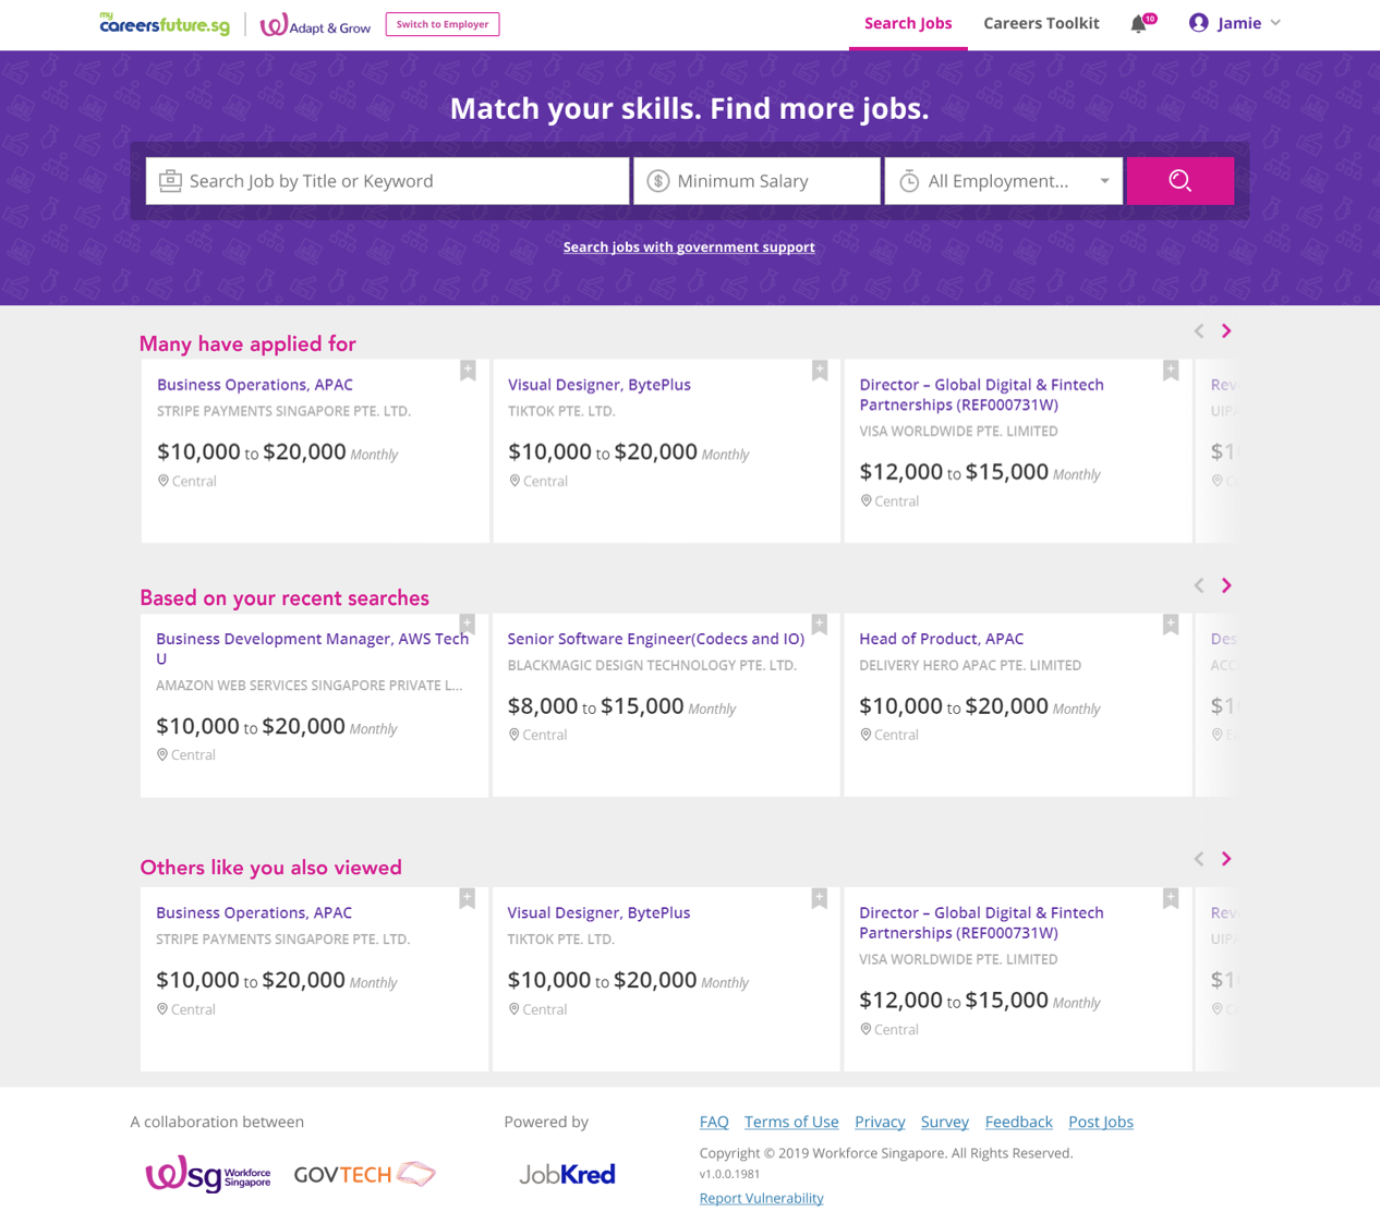Screen dimensions: 1384x1216
Task: Bookmark Visual Designer, BytePlus under Many have applied for
Action: click(x=821, y=371)
